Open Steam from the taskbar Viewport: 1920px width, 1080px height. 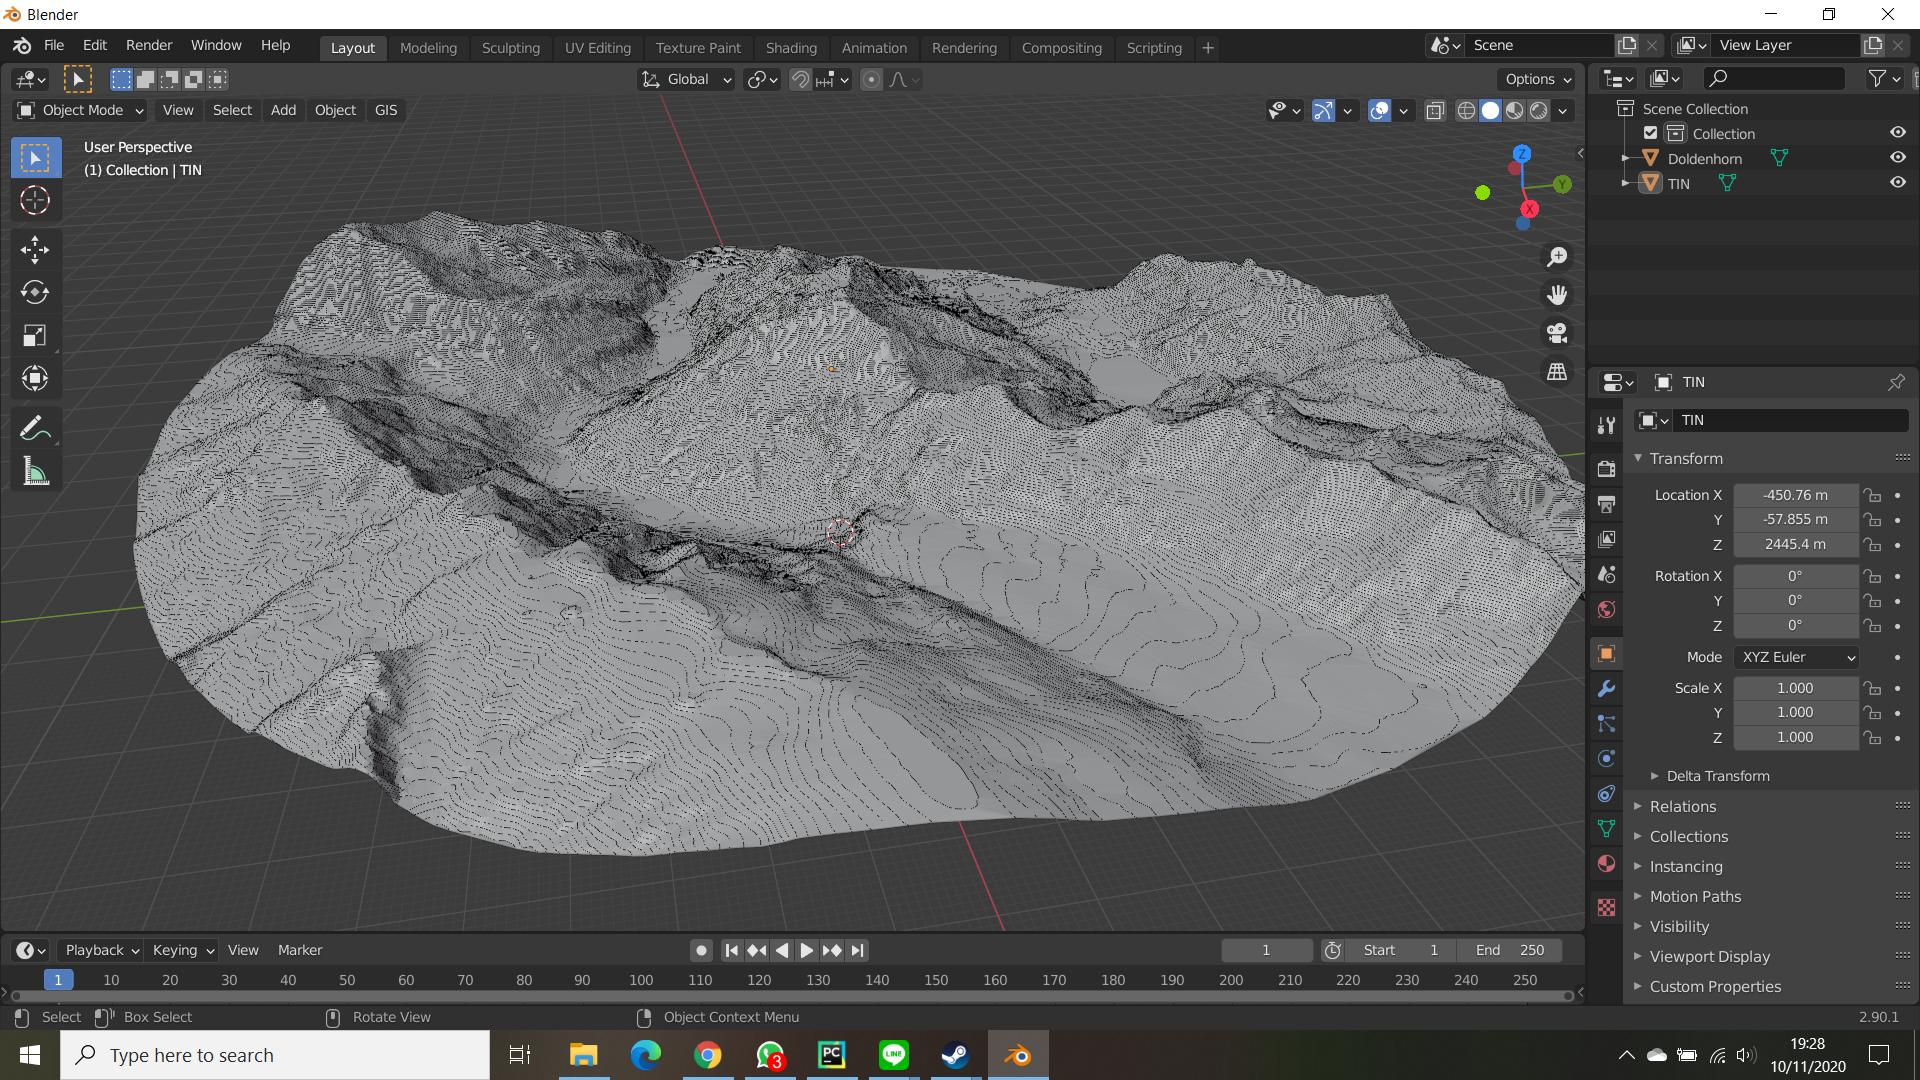(955, 1055)
